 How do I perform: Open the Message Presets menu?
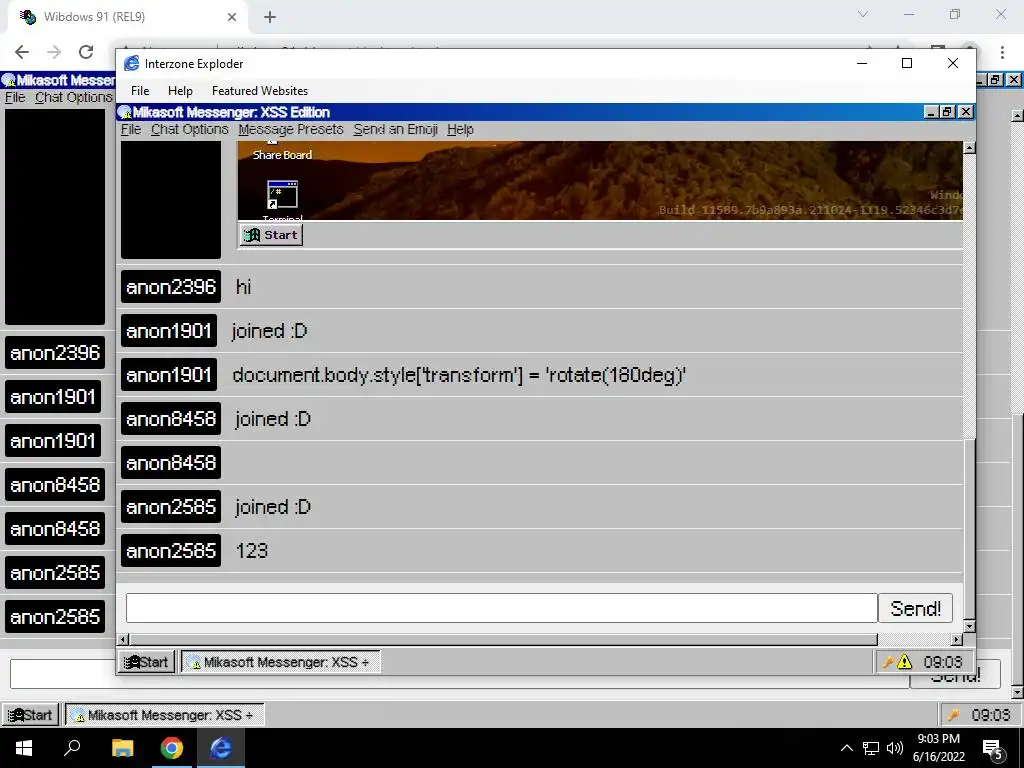click(x=291, y=129)
